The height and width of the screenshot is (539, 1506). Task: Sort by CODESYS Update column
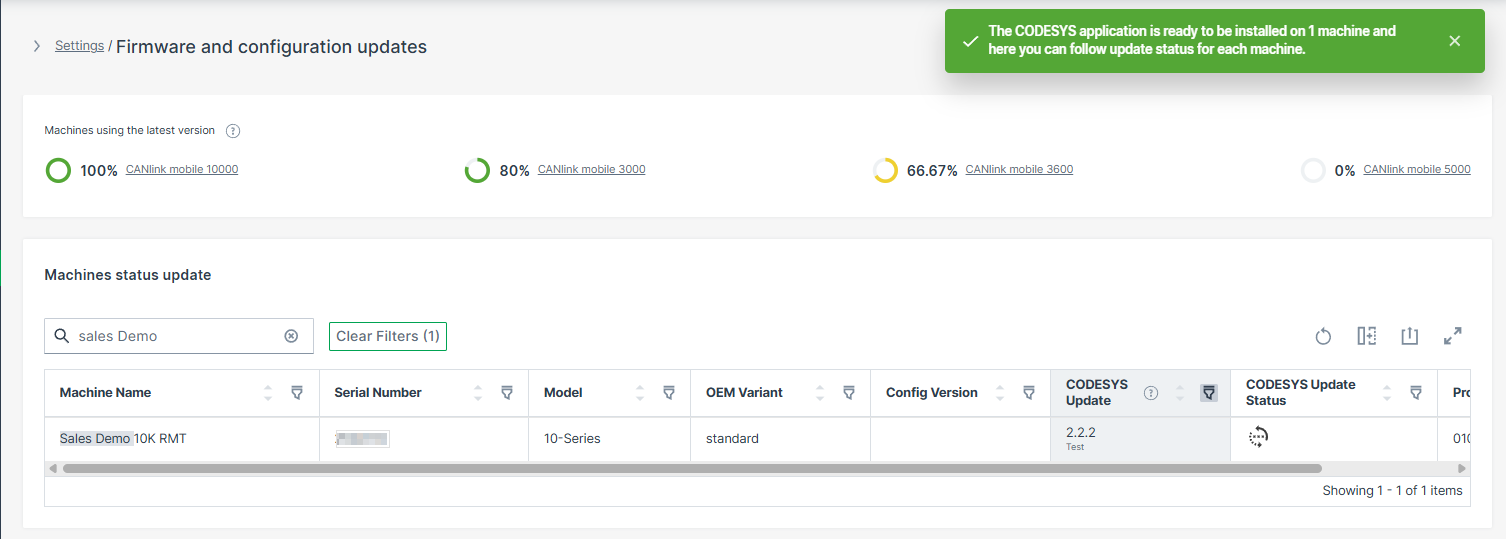click(x=1179, y=393)
